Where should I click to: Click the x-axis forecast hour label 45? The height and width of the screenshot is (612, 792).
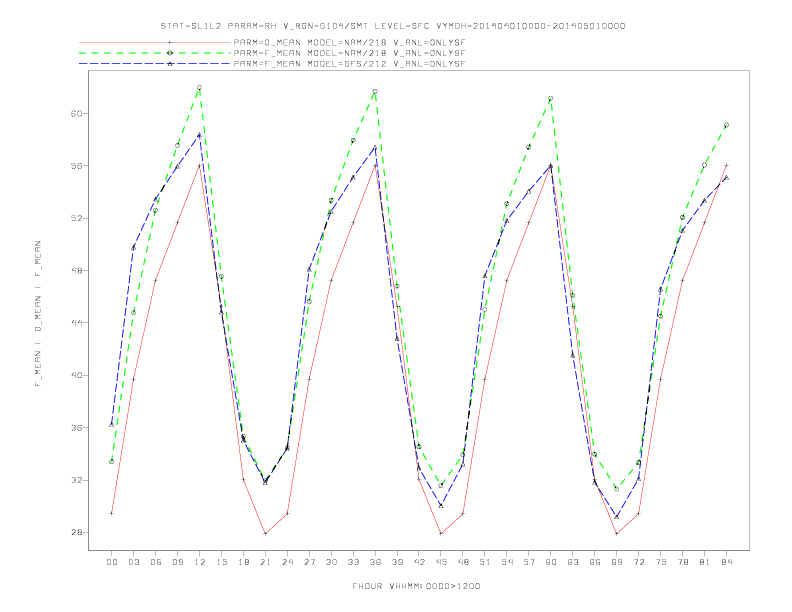point(441,562)
